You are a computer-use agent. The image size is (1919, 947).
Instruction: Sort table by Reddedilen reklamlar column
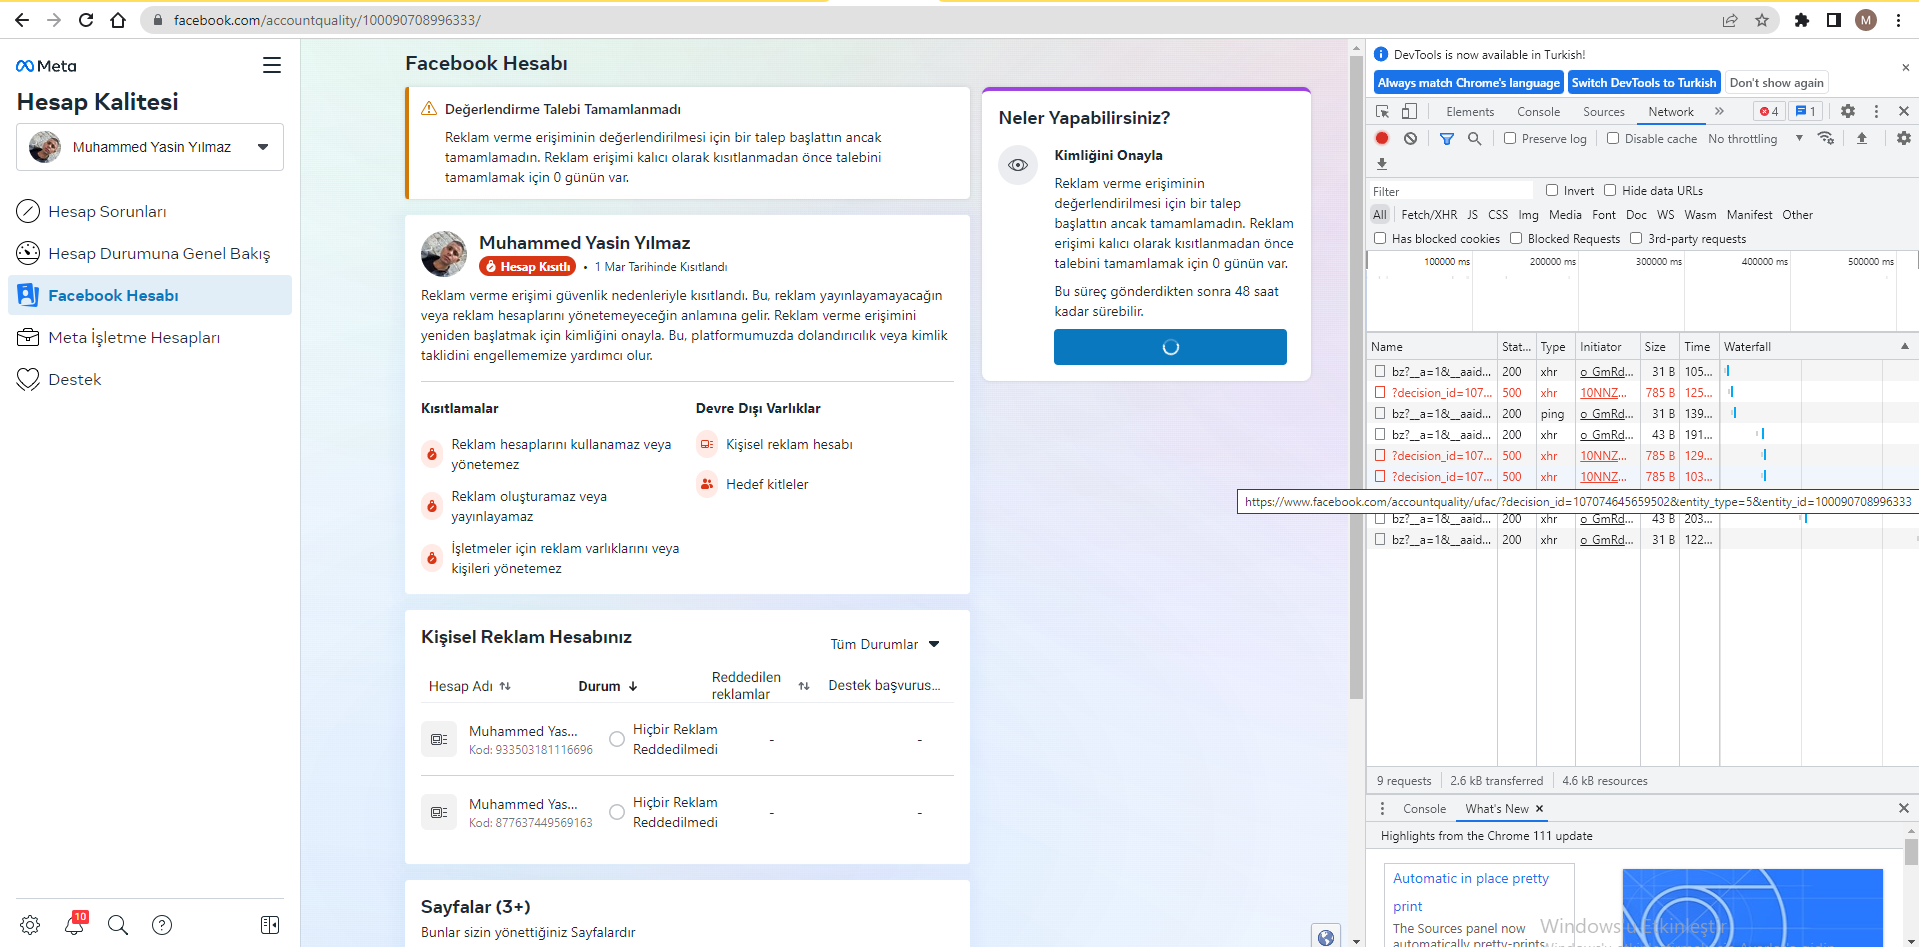(760, 686)
